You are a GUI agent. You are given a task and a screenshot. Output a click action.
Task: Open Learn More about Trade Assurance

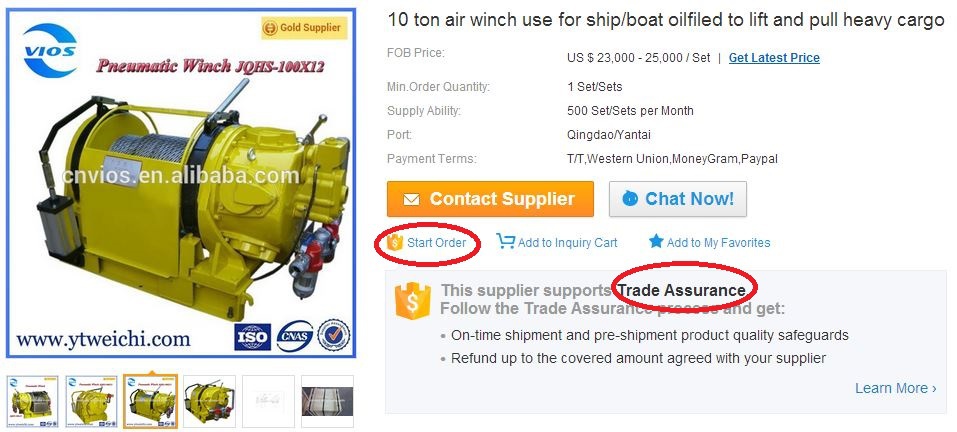pyautogui.click(x=895, y=389)
